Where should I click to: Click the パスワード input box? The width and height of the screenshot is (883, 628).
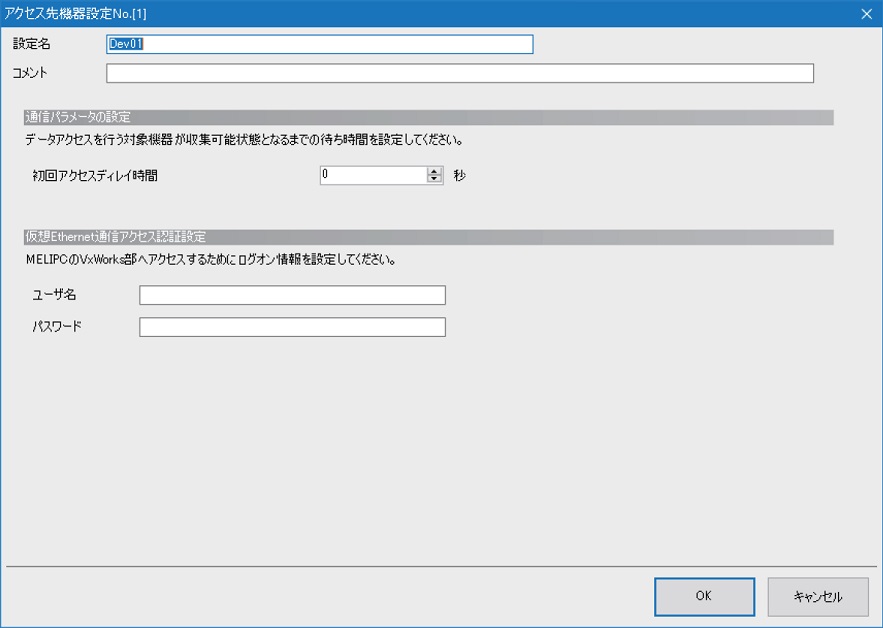click(292, 327)
